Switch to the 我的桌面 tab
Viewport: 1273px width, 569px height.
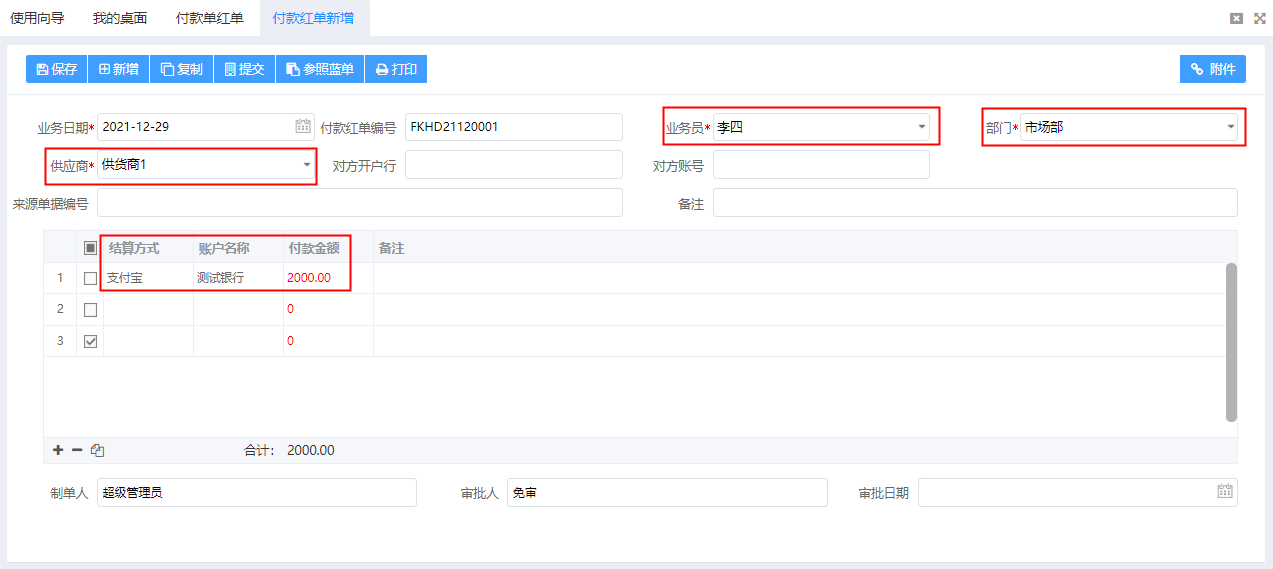[120, 18]
